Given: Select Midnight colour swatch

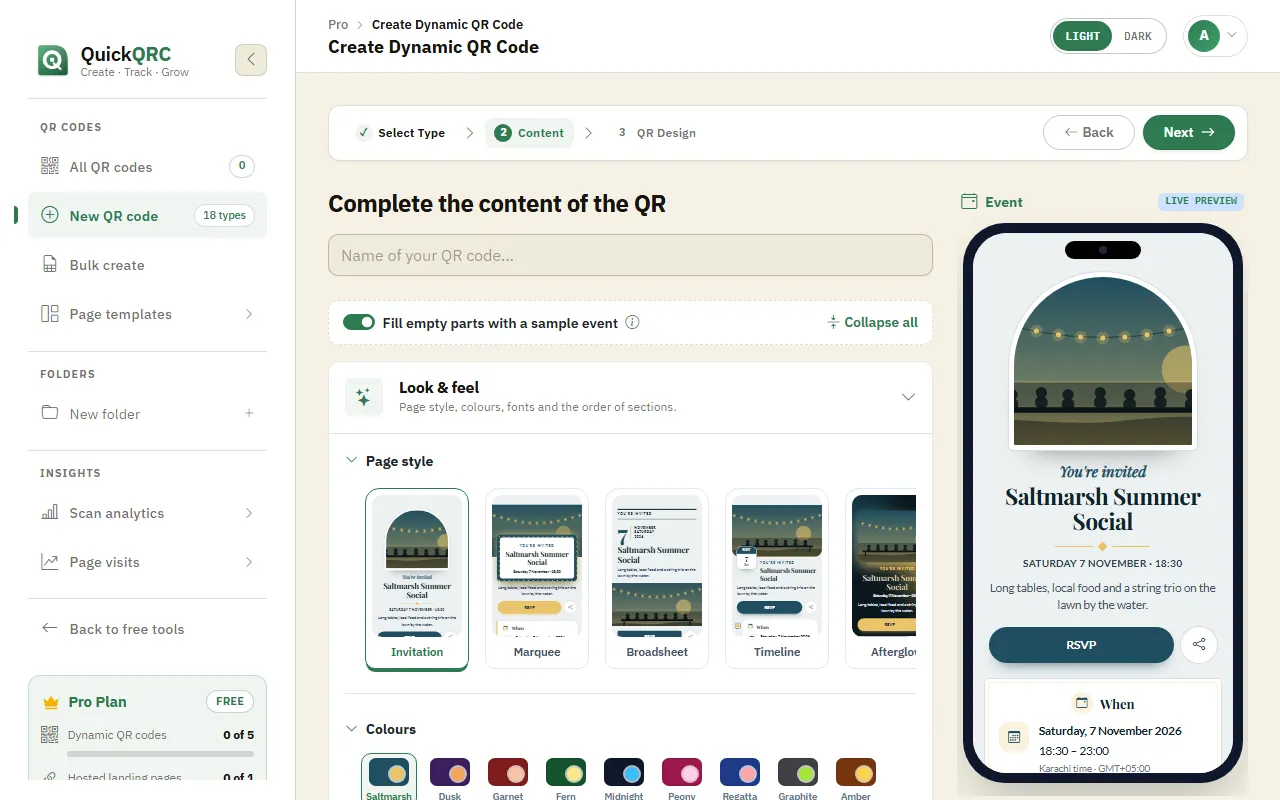Looking at the screenshot, I should [x=624, y=777].
